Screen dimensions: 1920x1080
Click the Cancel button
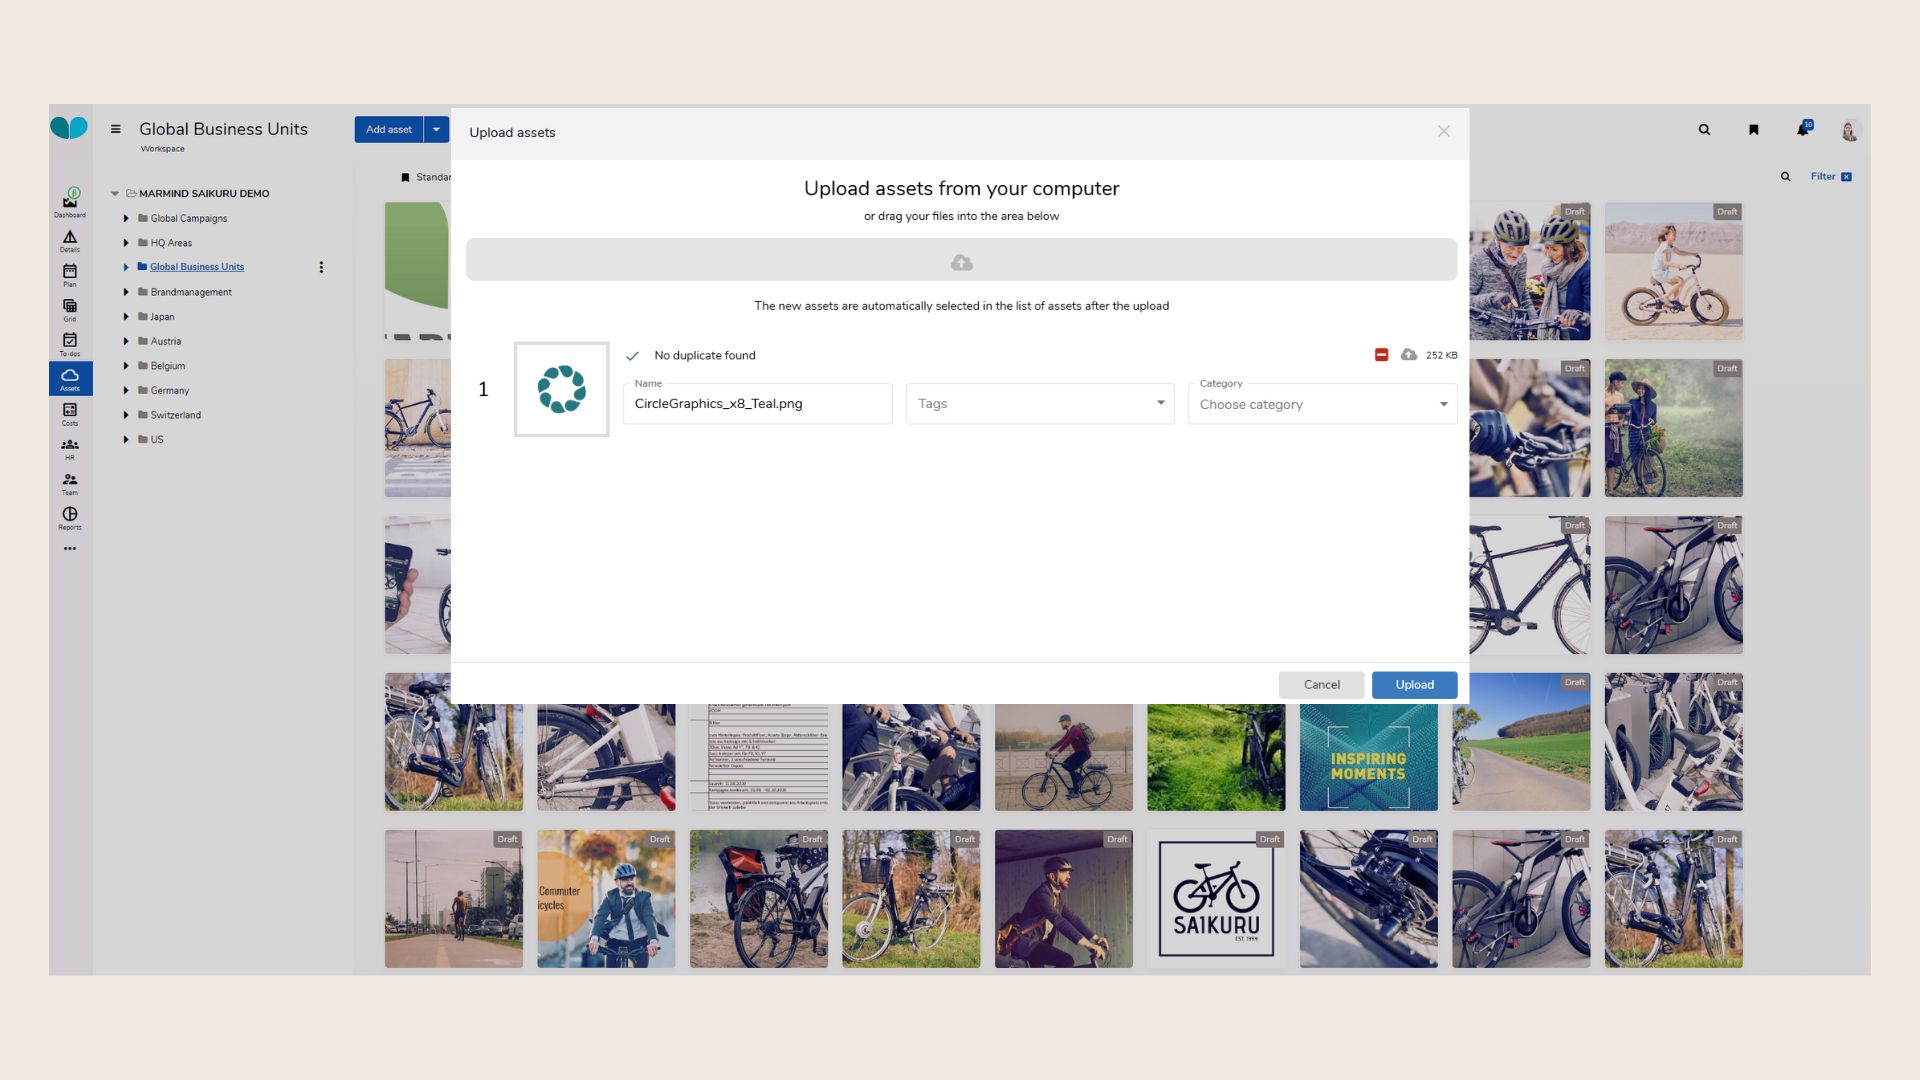1321,685
